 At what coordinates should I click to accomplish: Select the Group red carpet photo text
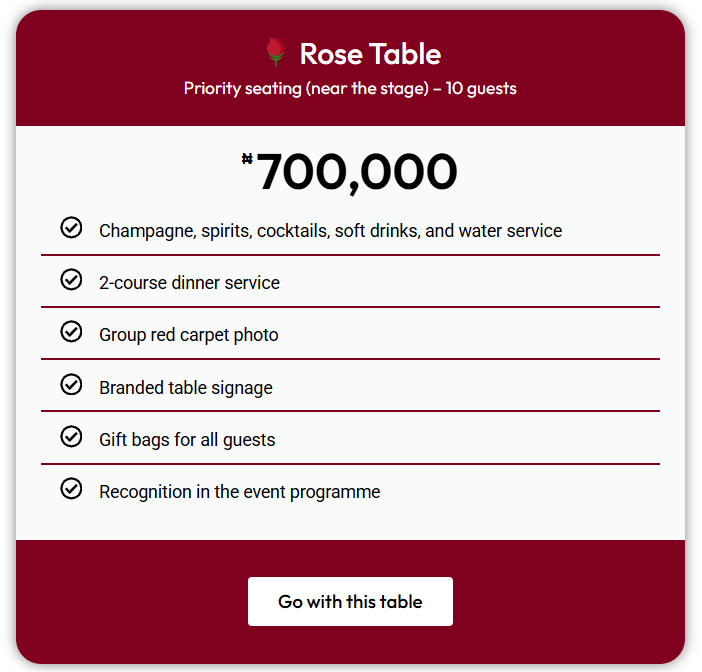point(188,335)
